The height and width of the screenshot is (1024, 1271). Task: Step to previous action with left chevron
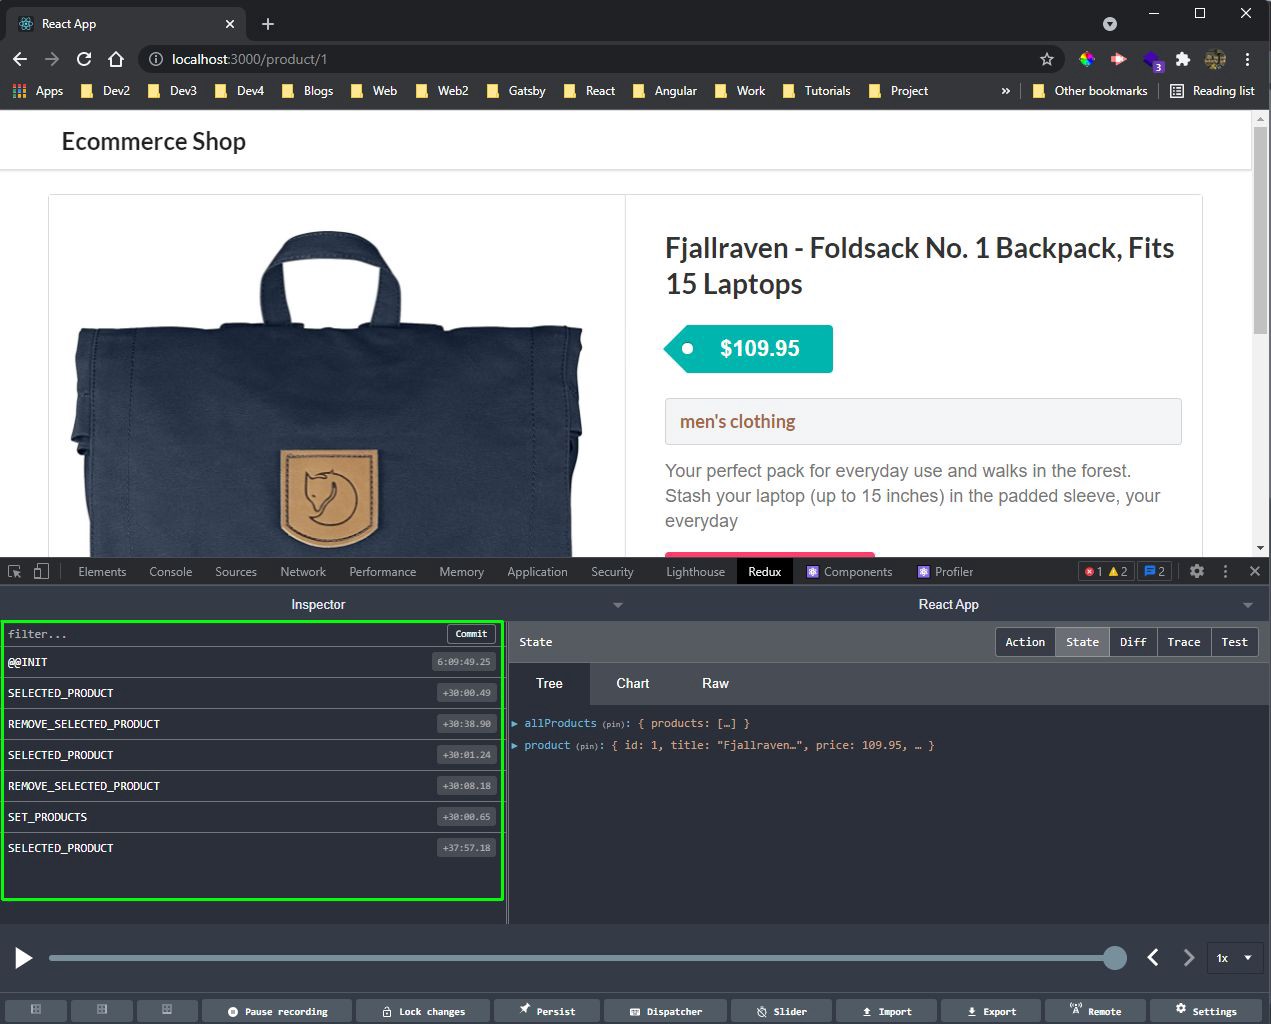1153,957
